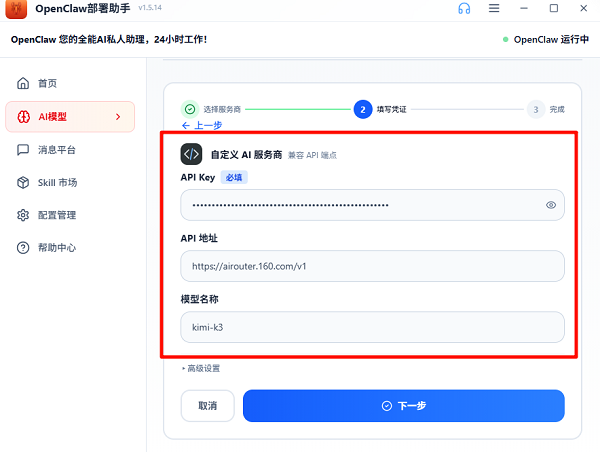Click the 必填 badge
The width and height of the screenshot is (600, 452).
tap(234, 178)
